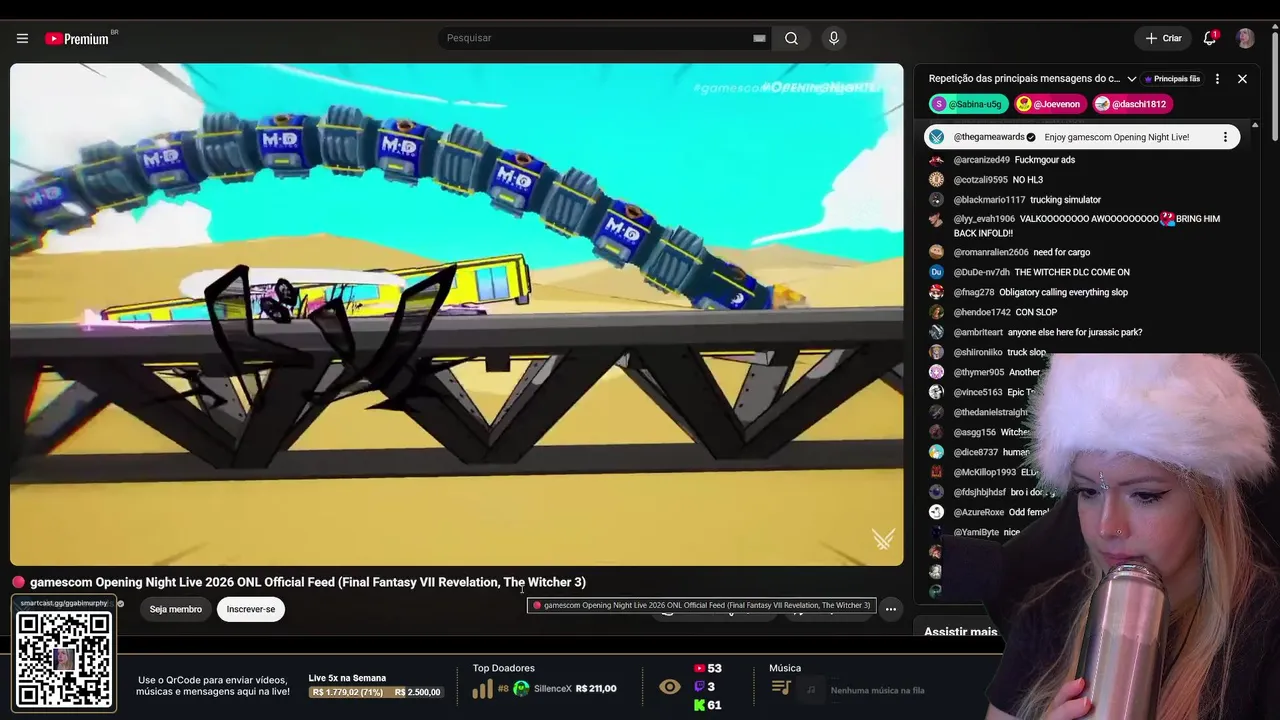Viewport: 1280px width, 720px height.
Task: Click the avatar next to @hendoe1742
Action: point(936,312)
